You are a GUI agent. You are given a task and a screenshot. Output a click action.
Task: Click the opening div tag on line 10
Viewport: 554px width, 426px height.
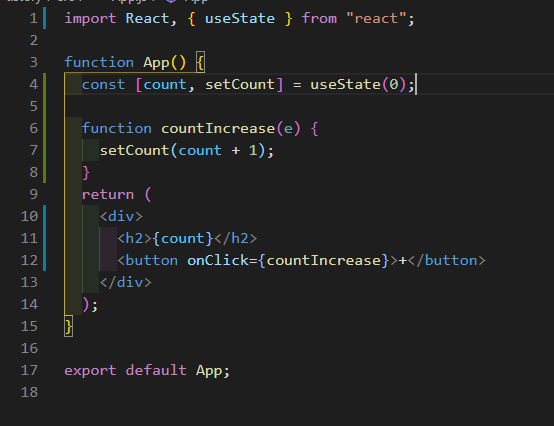click(x=121, y=217)
